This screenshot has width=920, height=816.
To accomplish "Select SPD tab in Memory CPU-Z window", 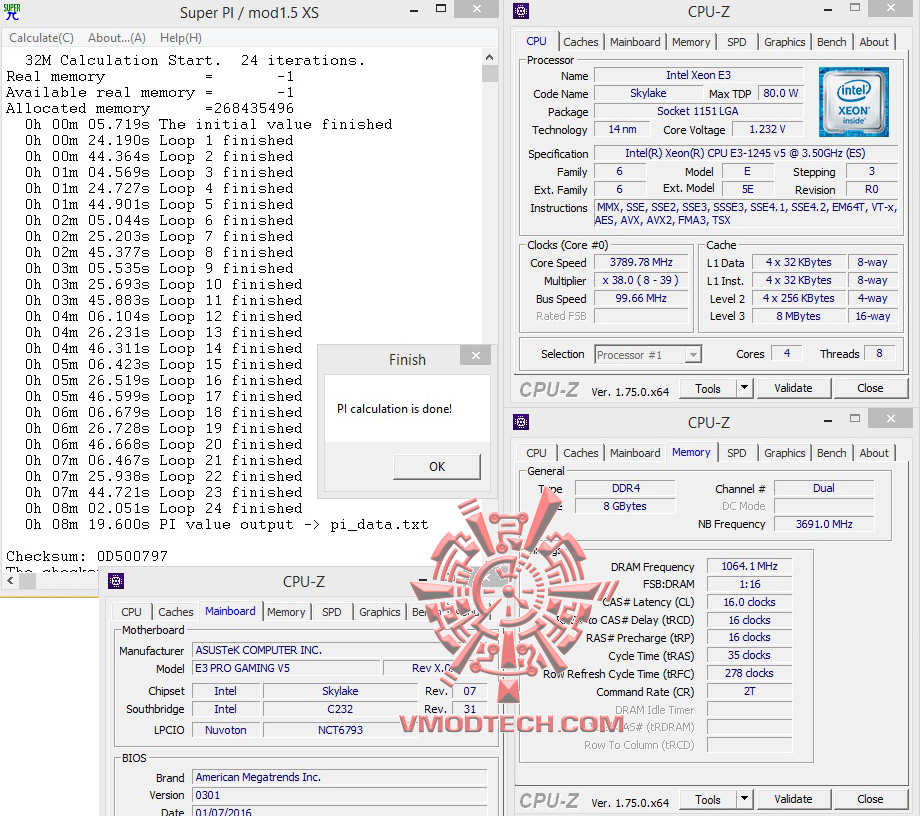I will pos(736,453).
